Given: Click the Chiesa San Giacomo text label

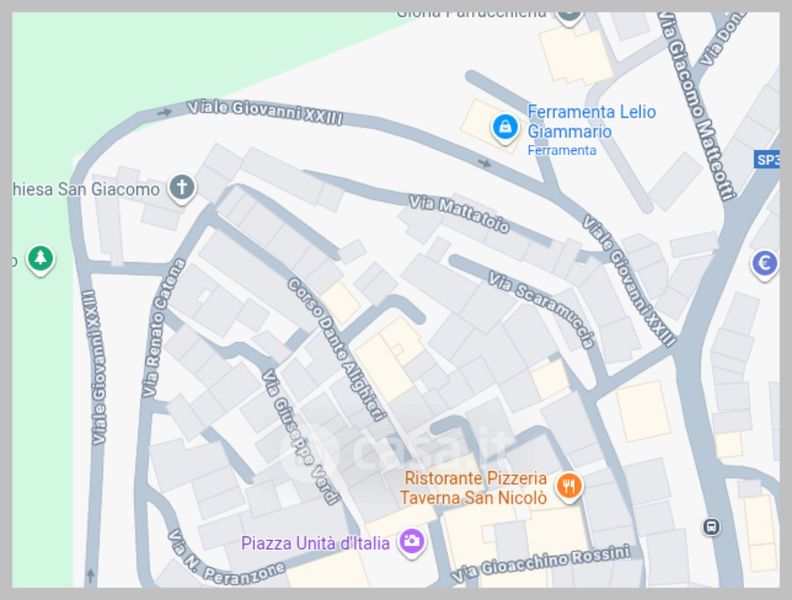Looking at the screenshot, I should [86, 189].
